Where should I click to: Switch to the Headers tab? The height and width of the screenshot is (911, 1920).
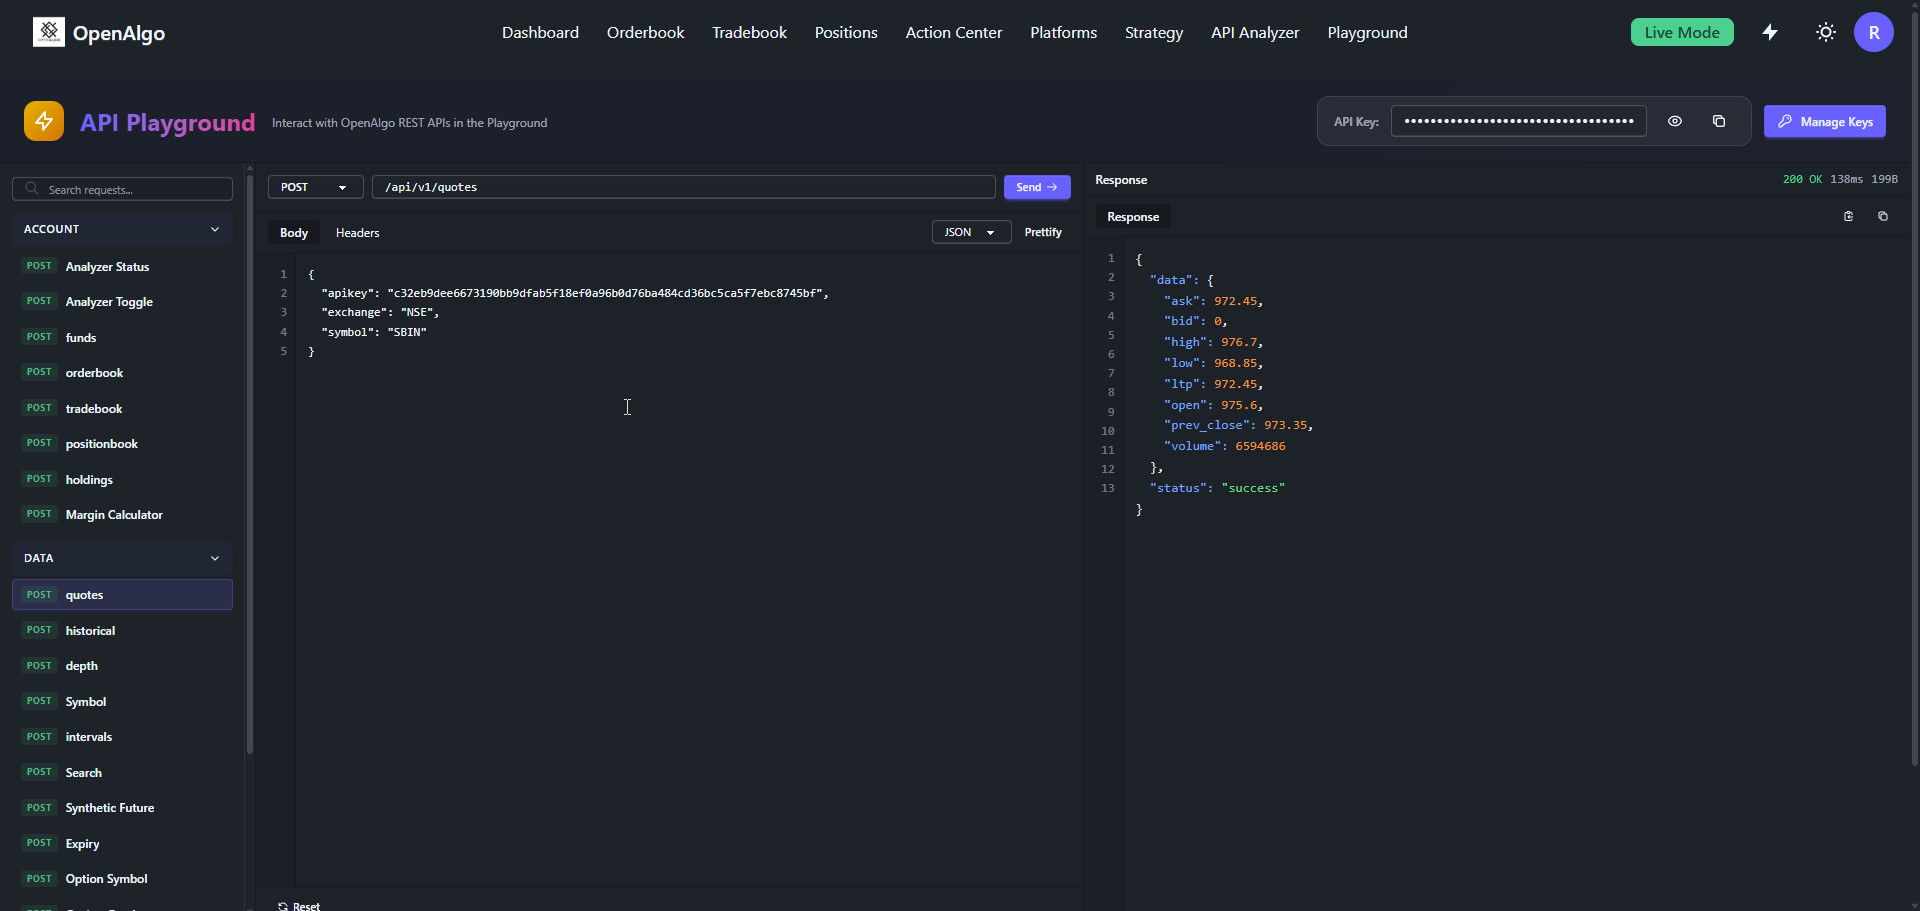click(x=357, y=233)
